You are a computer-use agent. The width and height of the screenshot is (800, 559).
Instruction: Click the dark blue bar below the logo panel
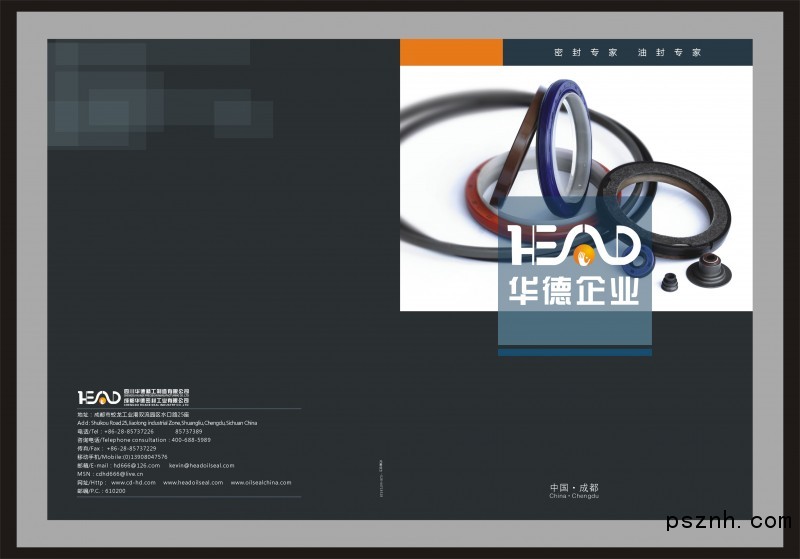[x=574, y=352]
